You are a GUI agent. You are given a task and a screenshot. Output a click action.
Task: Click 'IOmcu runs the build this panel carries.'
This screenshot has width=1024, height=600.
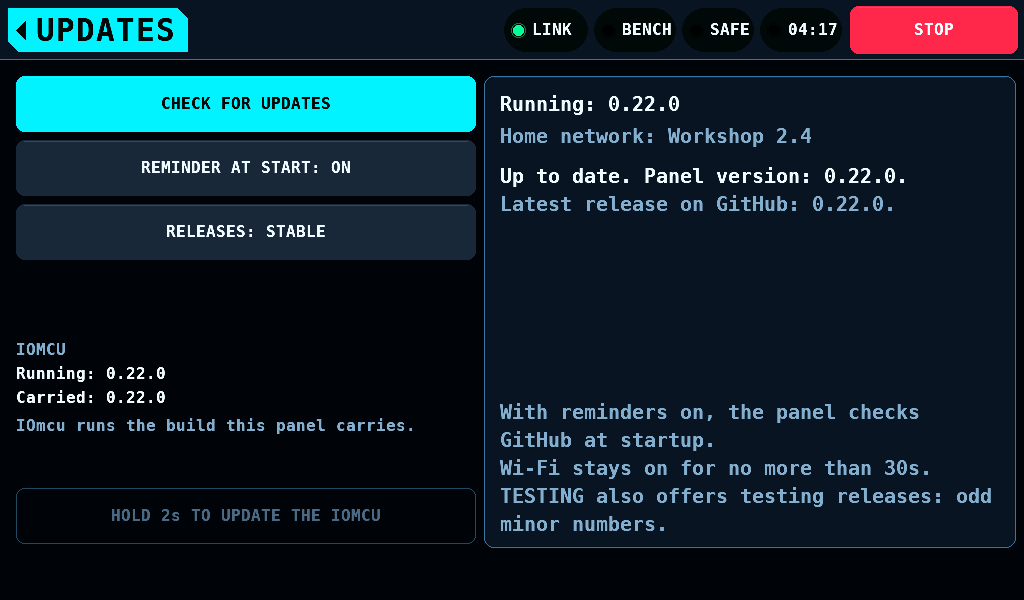[x=215, y=426]
